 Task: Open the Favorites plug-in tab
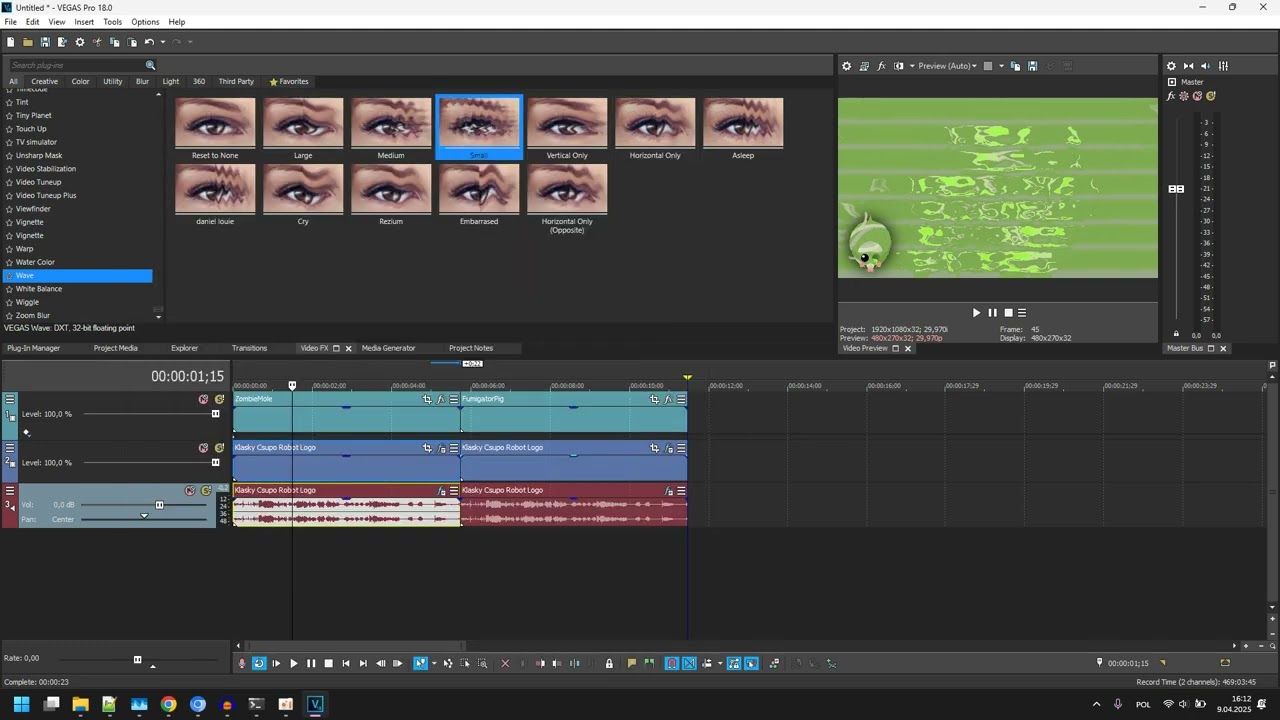tap(289, 82)
